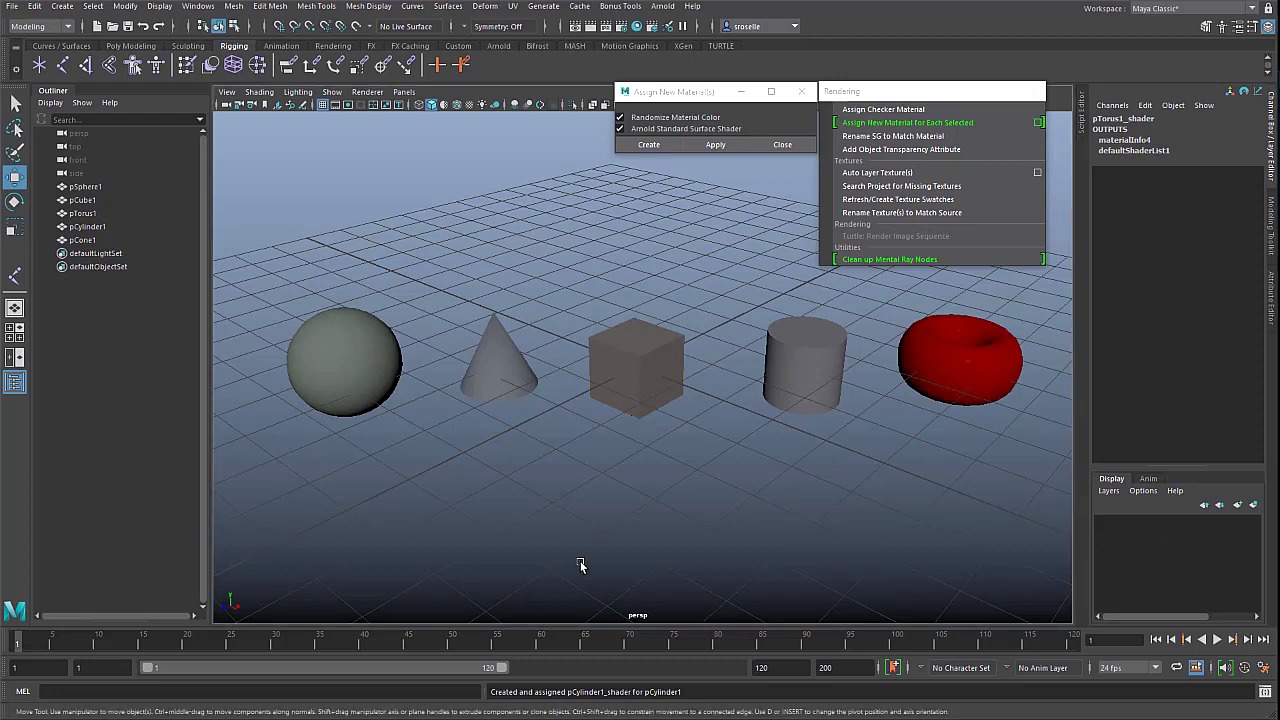Click the auto keyframe toggle icon
The image size is (1280, 720).
894,668
